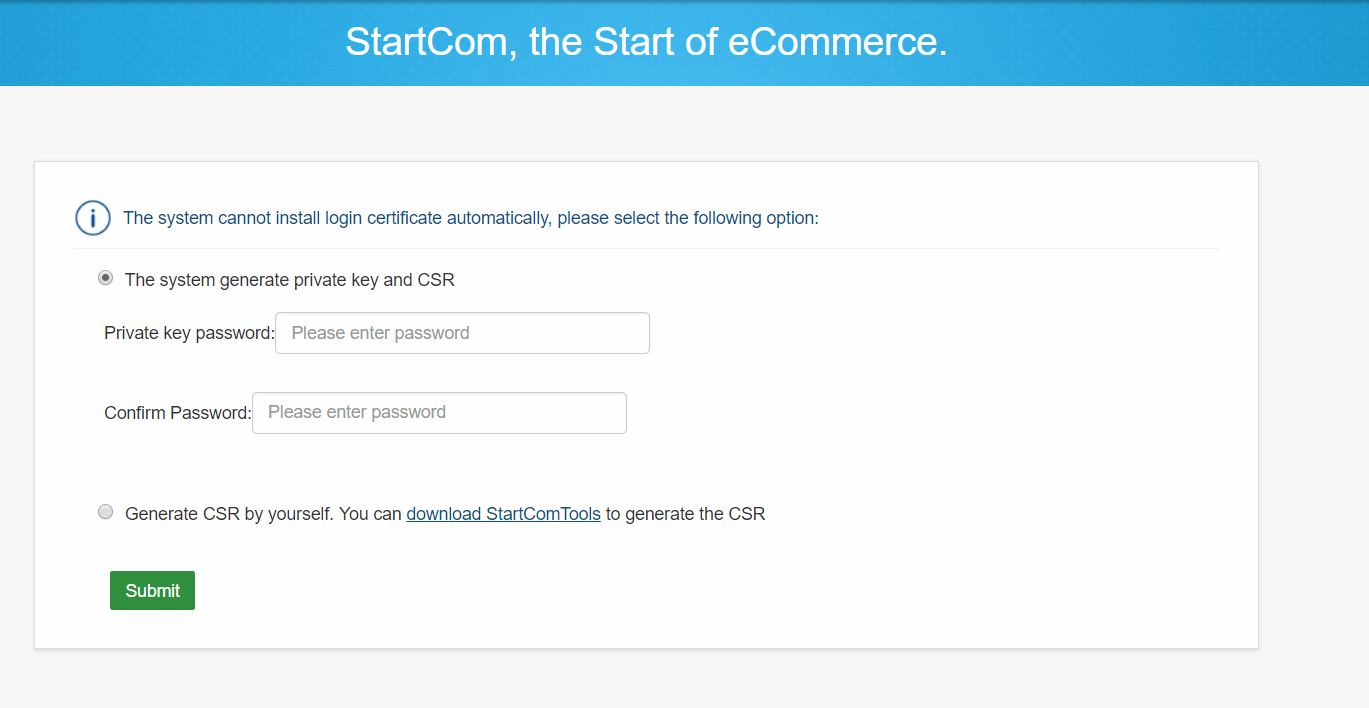Click 'The system generate private key and CSR' label
Screen dimensions: 1369x708
pyautogui.click(x=289, y=280)
